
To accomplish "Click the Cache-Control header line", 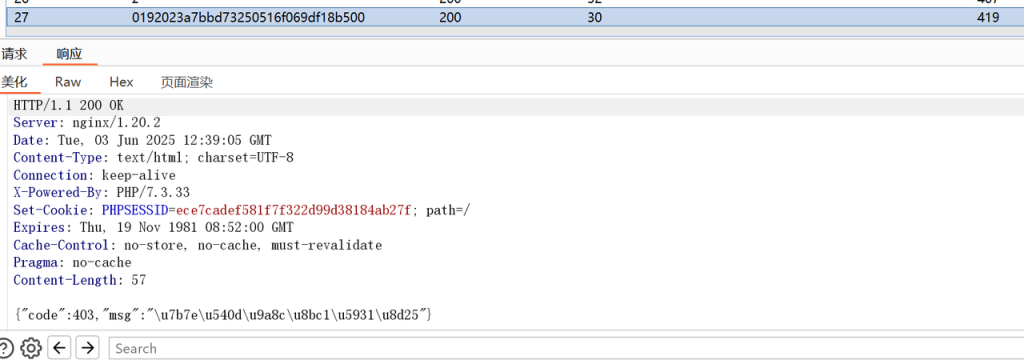I will tap(197, 246).
